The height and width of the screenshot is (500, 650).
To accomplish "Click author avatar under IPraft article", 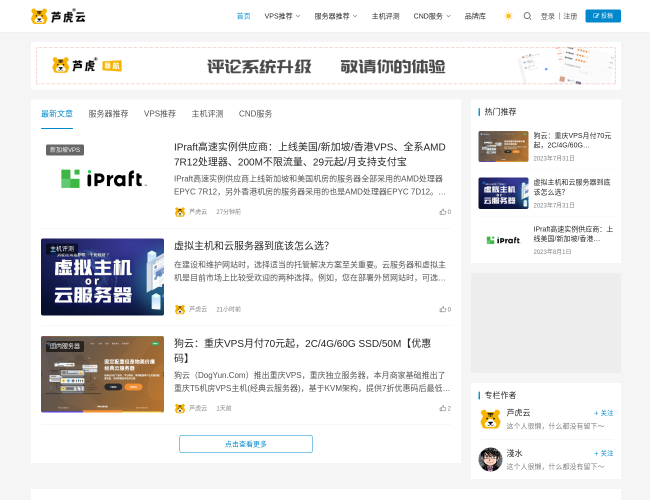I will pos(180,212).
